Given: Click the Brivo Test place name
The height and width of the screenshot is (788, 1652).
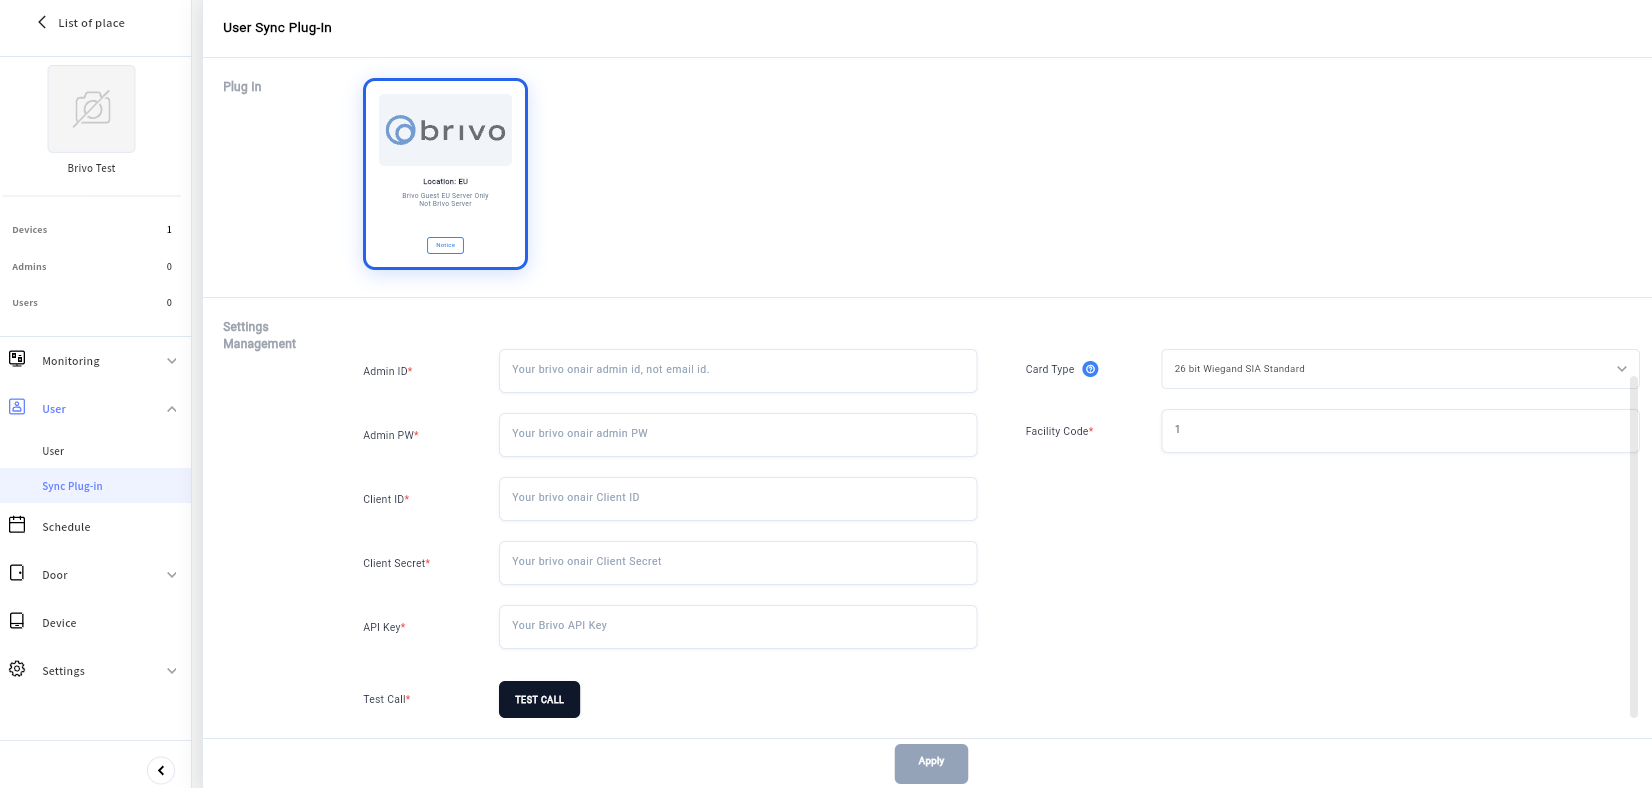Looking at the screenshot, I should [91, 168].
